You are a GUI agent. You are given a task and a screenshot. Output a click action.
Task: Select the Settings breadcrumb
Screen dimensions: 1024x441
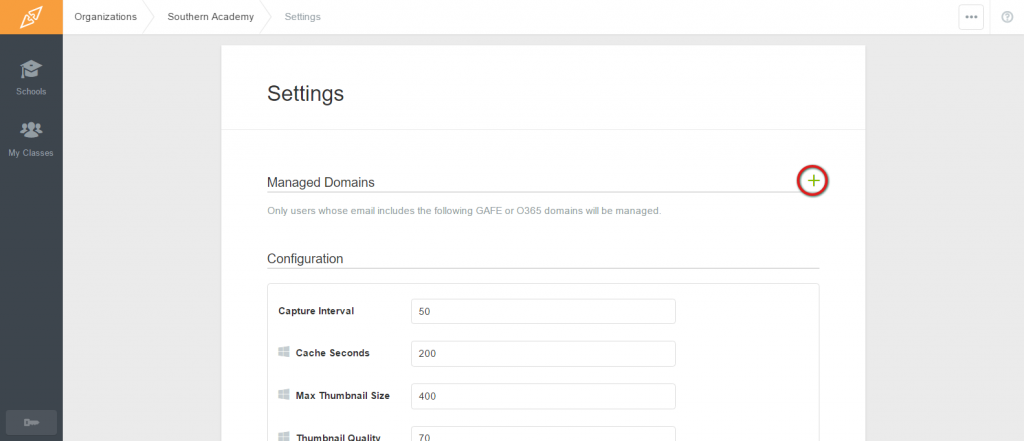click(x=302, y=17)
